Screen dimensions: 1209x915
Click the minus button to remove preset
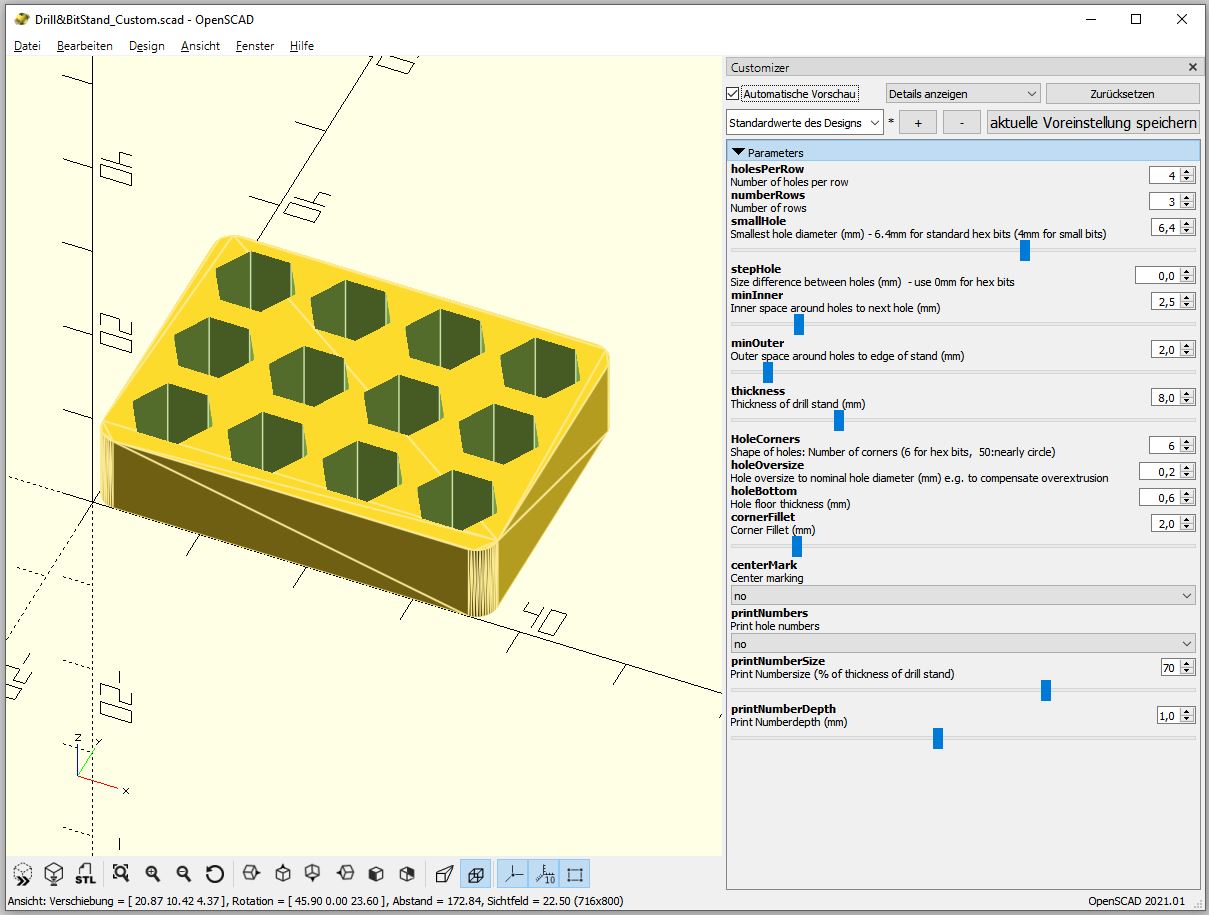[962, 122]
